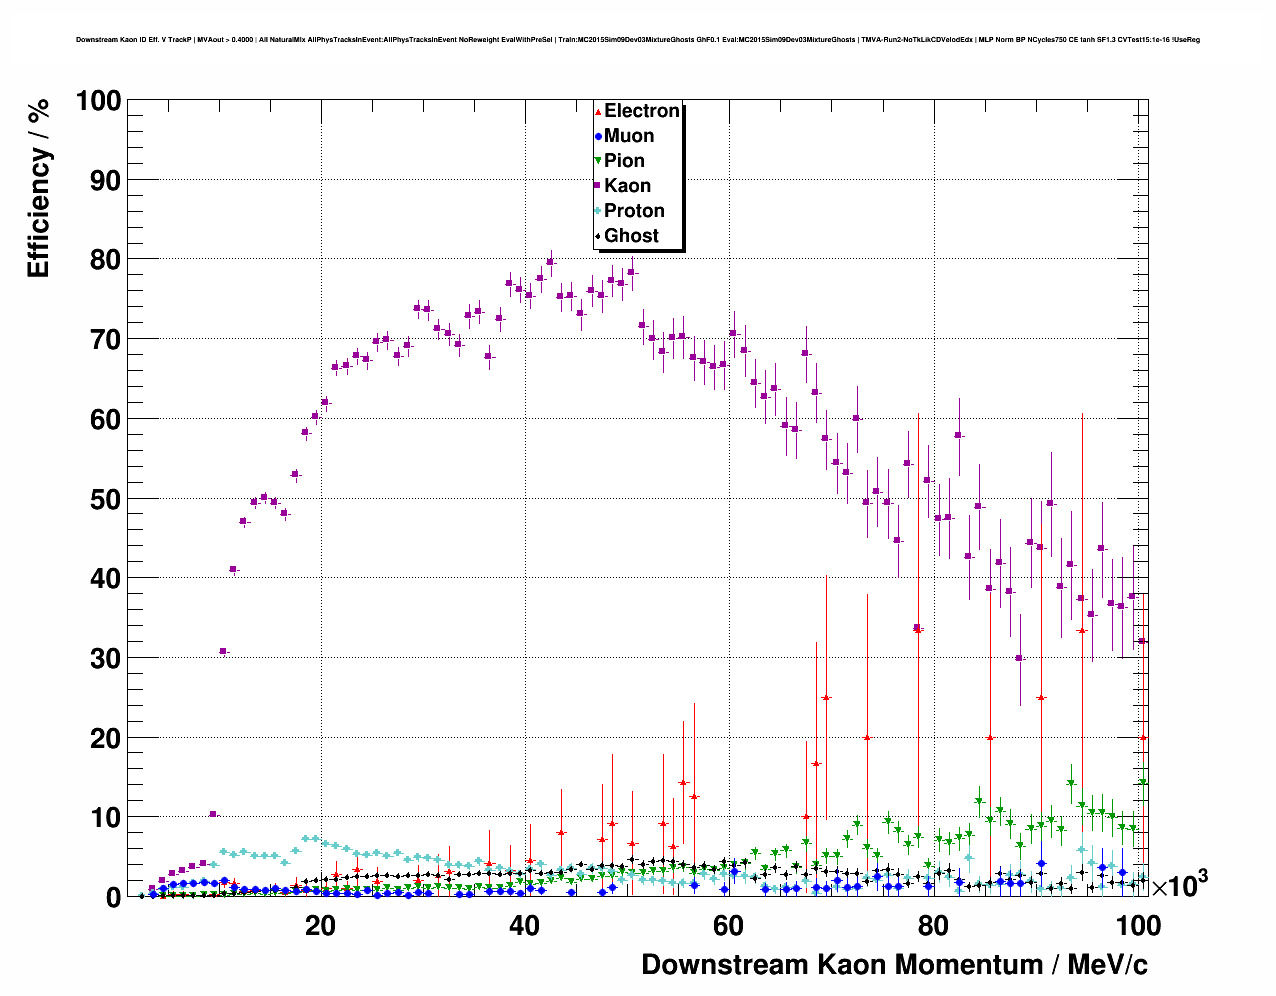Click the Kaon legend entry

point(623,186)
